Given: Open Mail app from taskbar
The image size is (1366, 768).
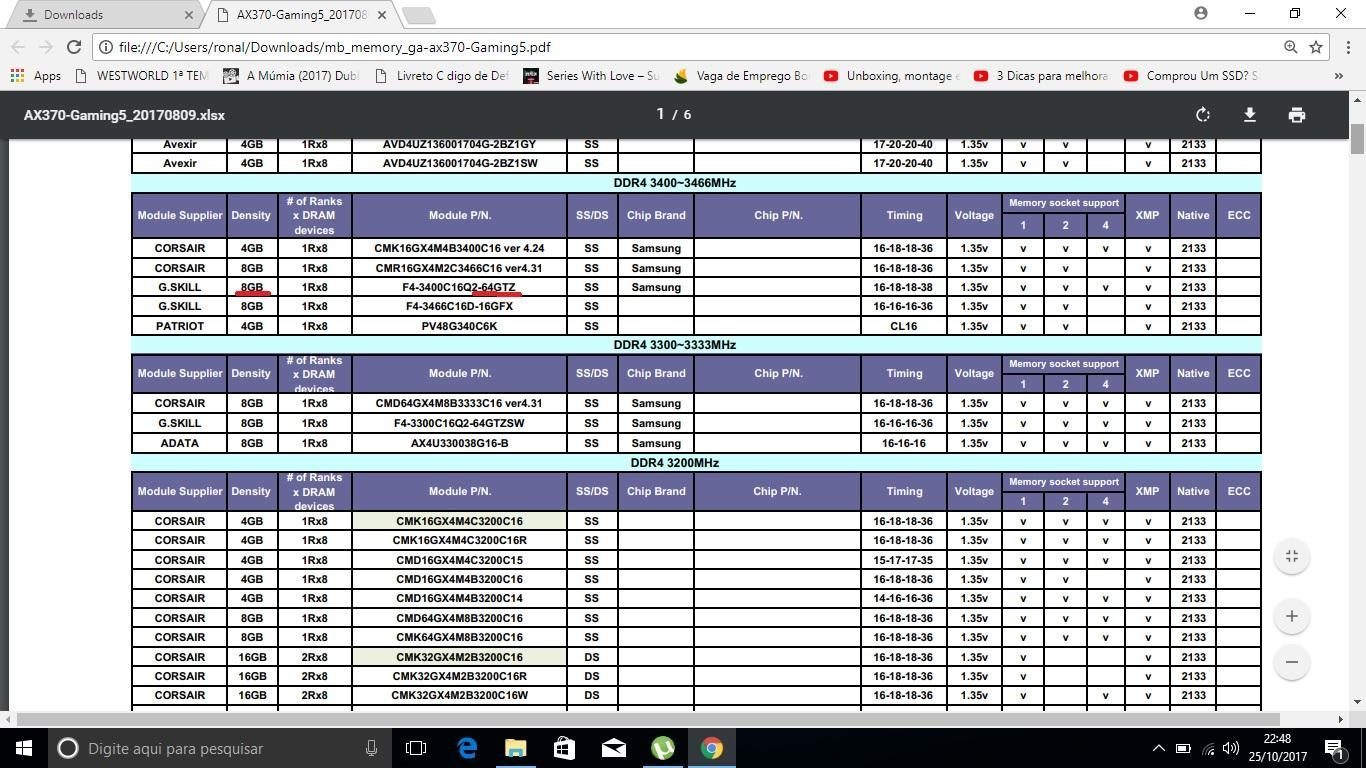Looking at the screenshot, I should (613, 748).
